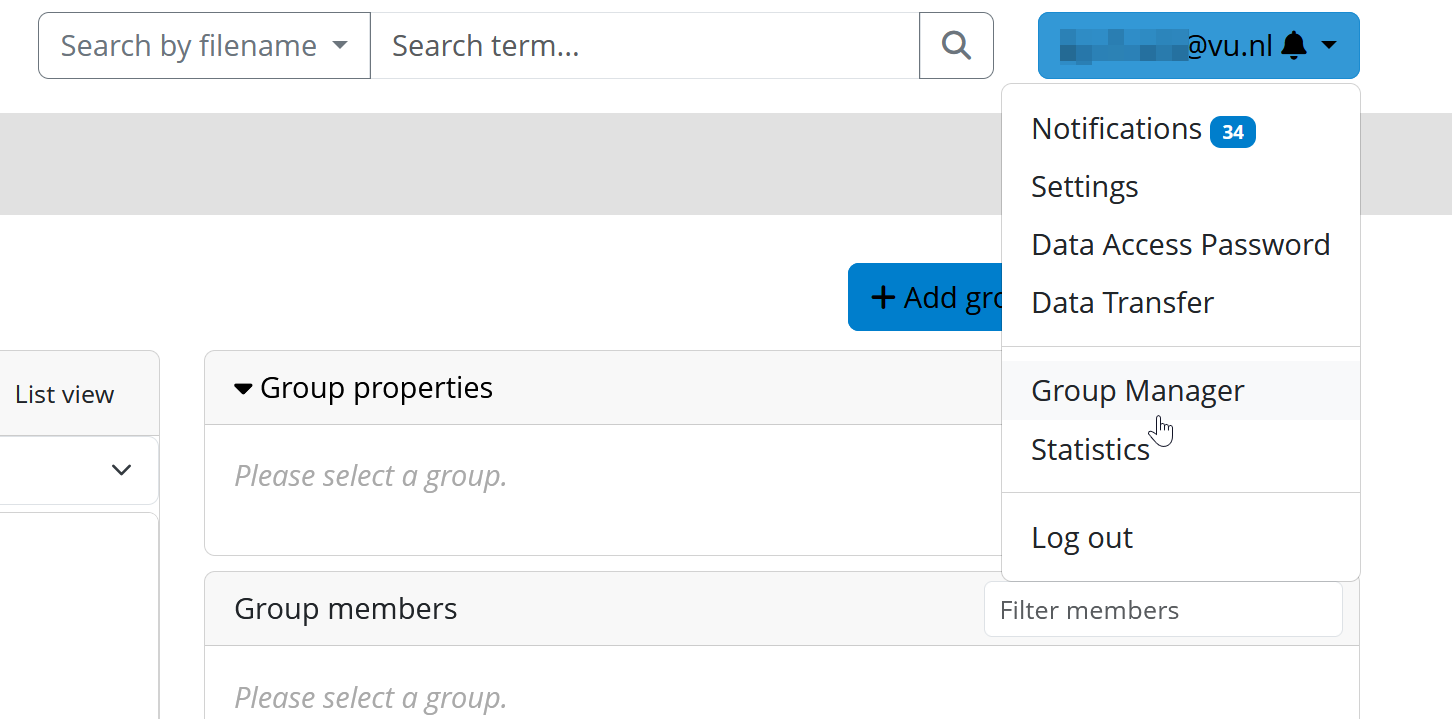Screen dimensions: 1452x719
Task: Select Settings in the account menu
Action: point(1084,187)
